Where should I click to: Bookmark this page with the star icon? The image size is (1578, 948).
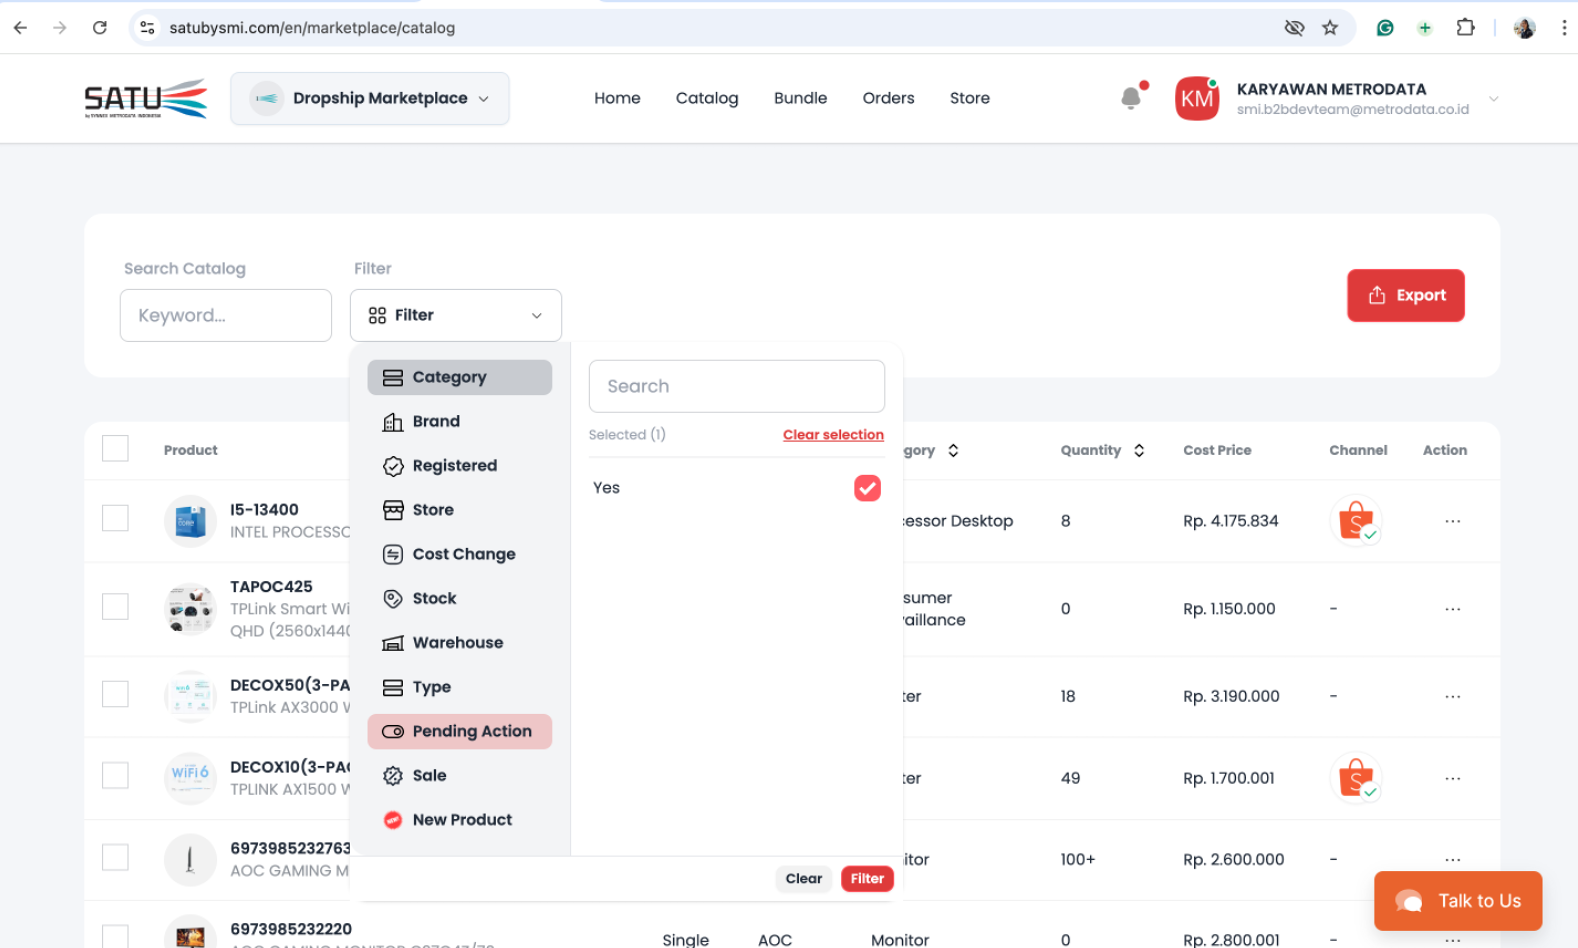1330,28
